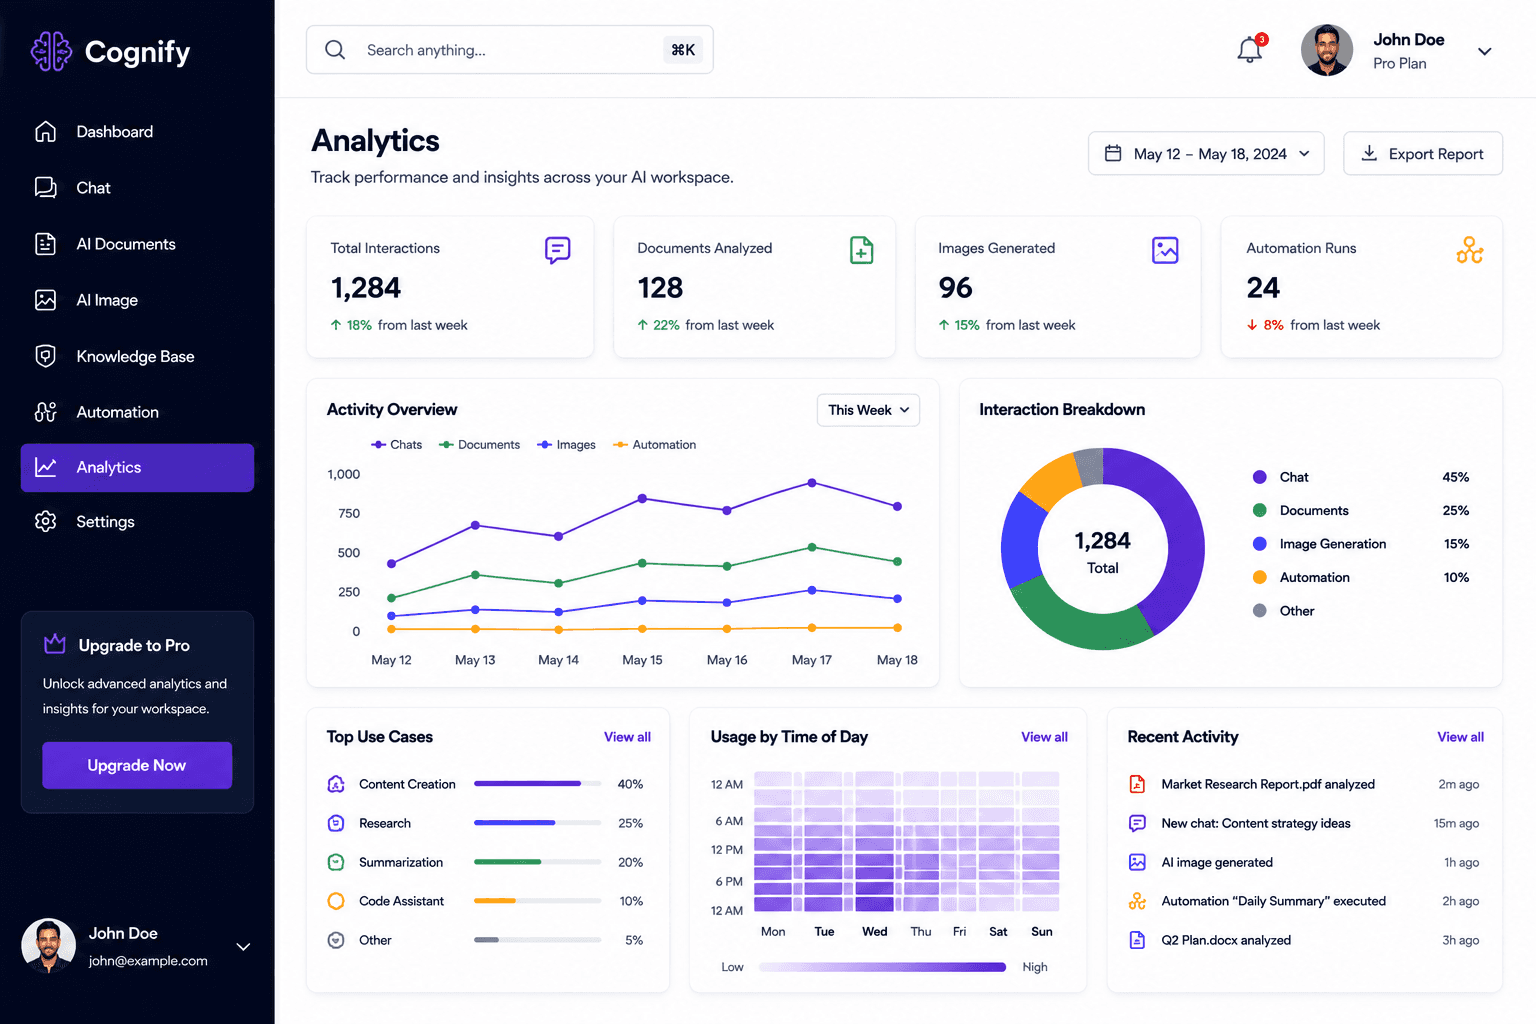Click the Automation orange legend dot
Image resolution: width=1536 pixels, height=1024 pixels.
pos(1260,577)
